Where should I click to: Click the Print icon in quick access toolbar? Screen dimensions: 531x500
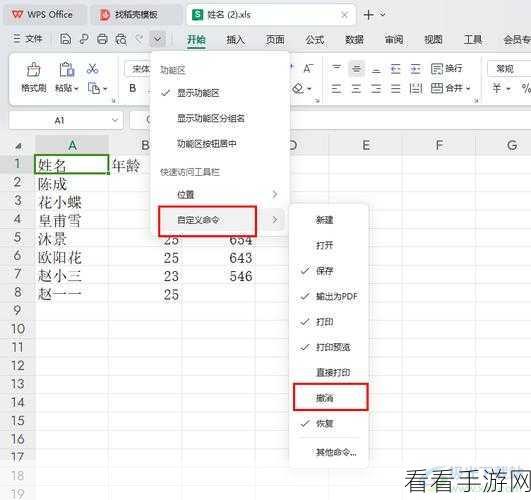pos(102,40)
